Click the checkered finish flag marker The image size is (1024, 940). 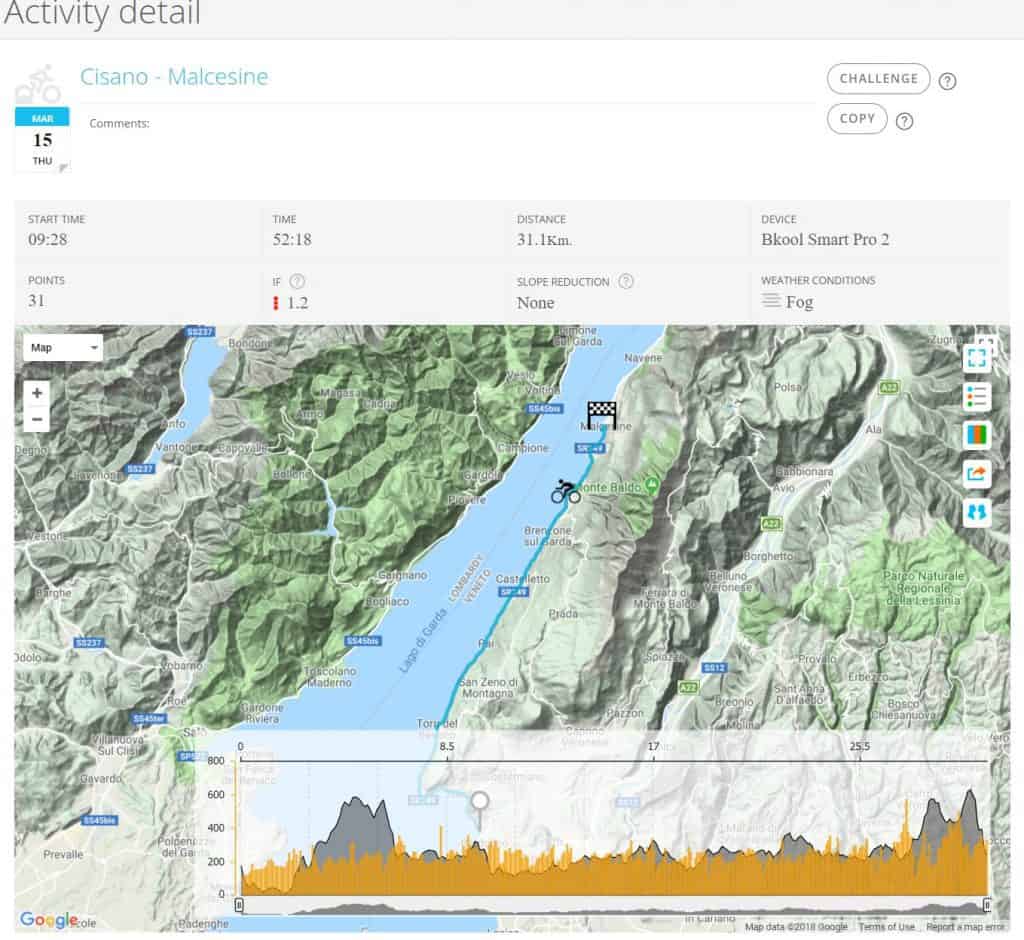pos(601,414)
